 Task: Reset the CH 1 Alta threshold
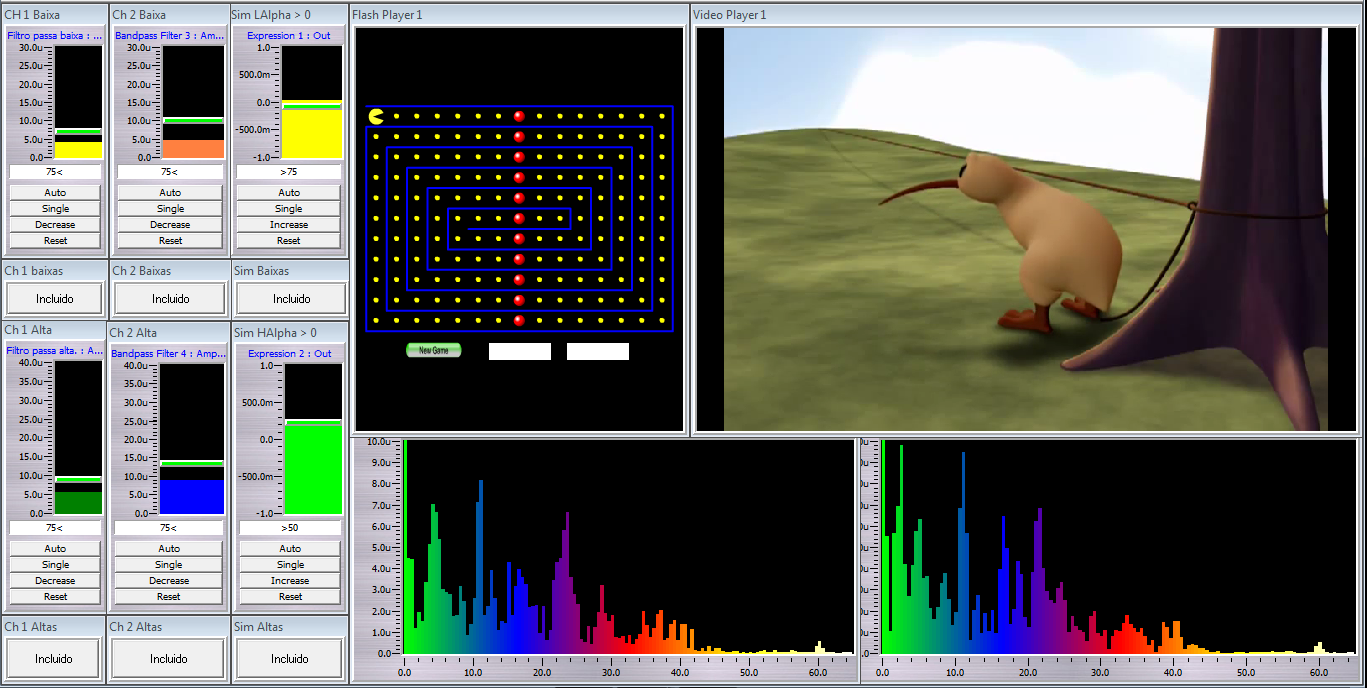tap(55, 596)
